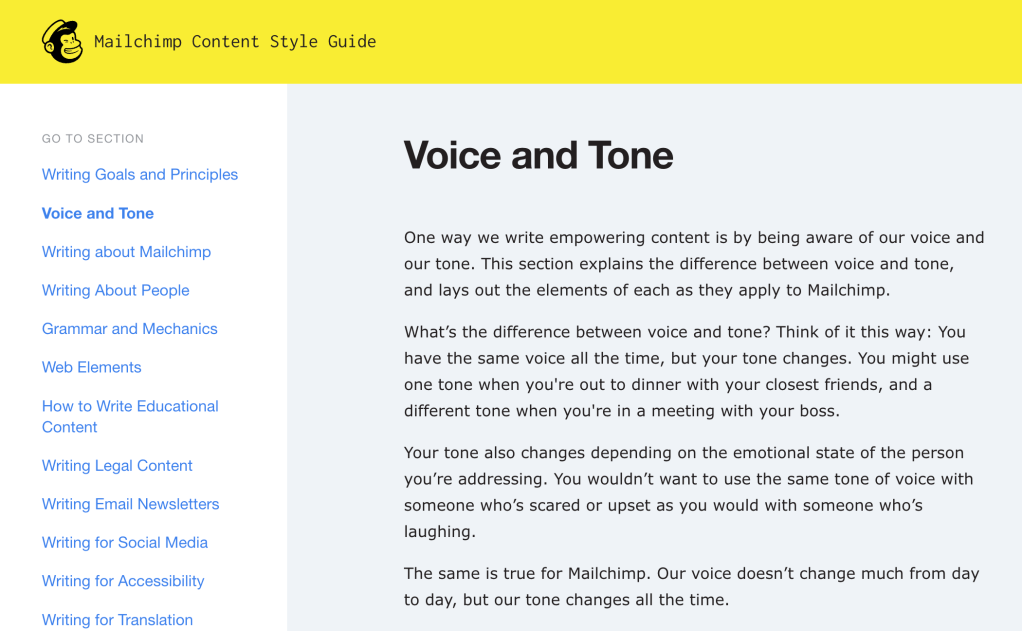The height and width of the screenshot is (631, 1022).
Task: Click the paragraph starting "The same is true"
Action: [x=691, y=587]
